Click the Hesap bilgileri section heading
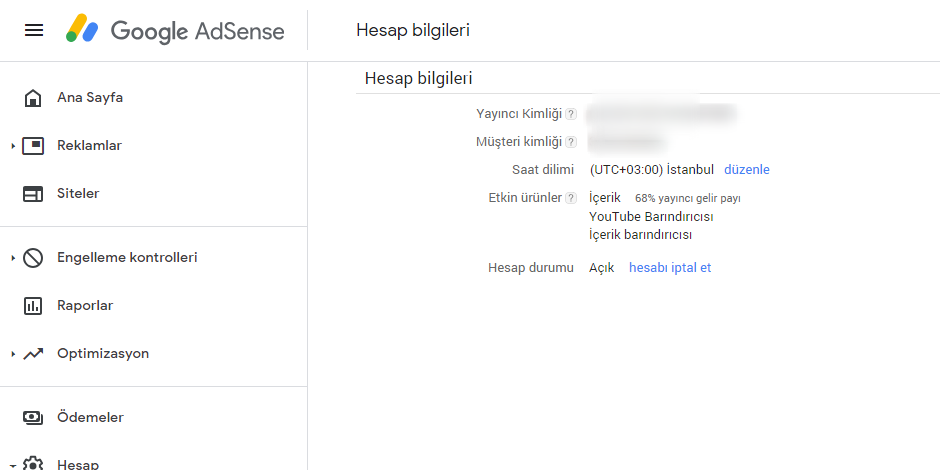940x470 pixels. pos(418,79)
